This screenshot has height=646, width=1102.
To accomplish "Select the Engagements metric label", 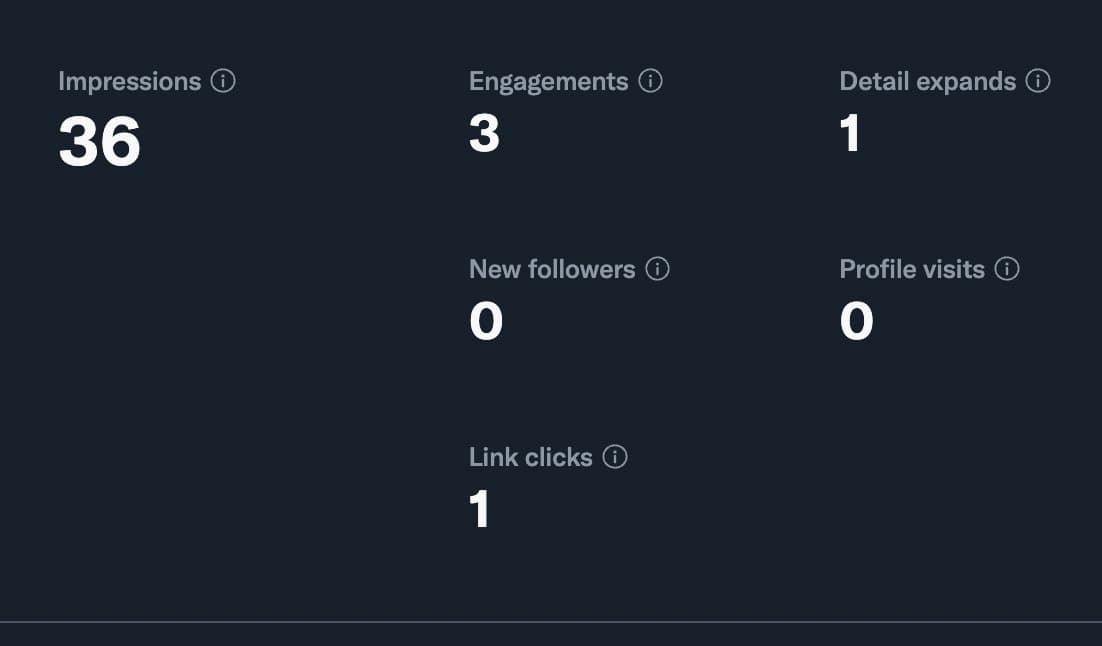I will [x=548, y=81].
